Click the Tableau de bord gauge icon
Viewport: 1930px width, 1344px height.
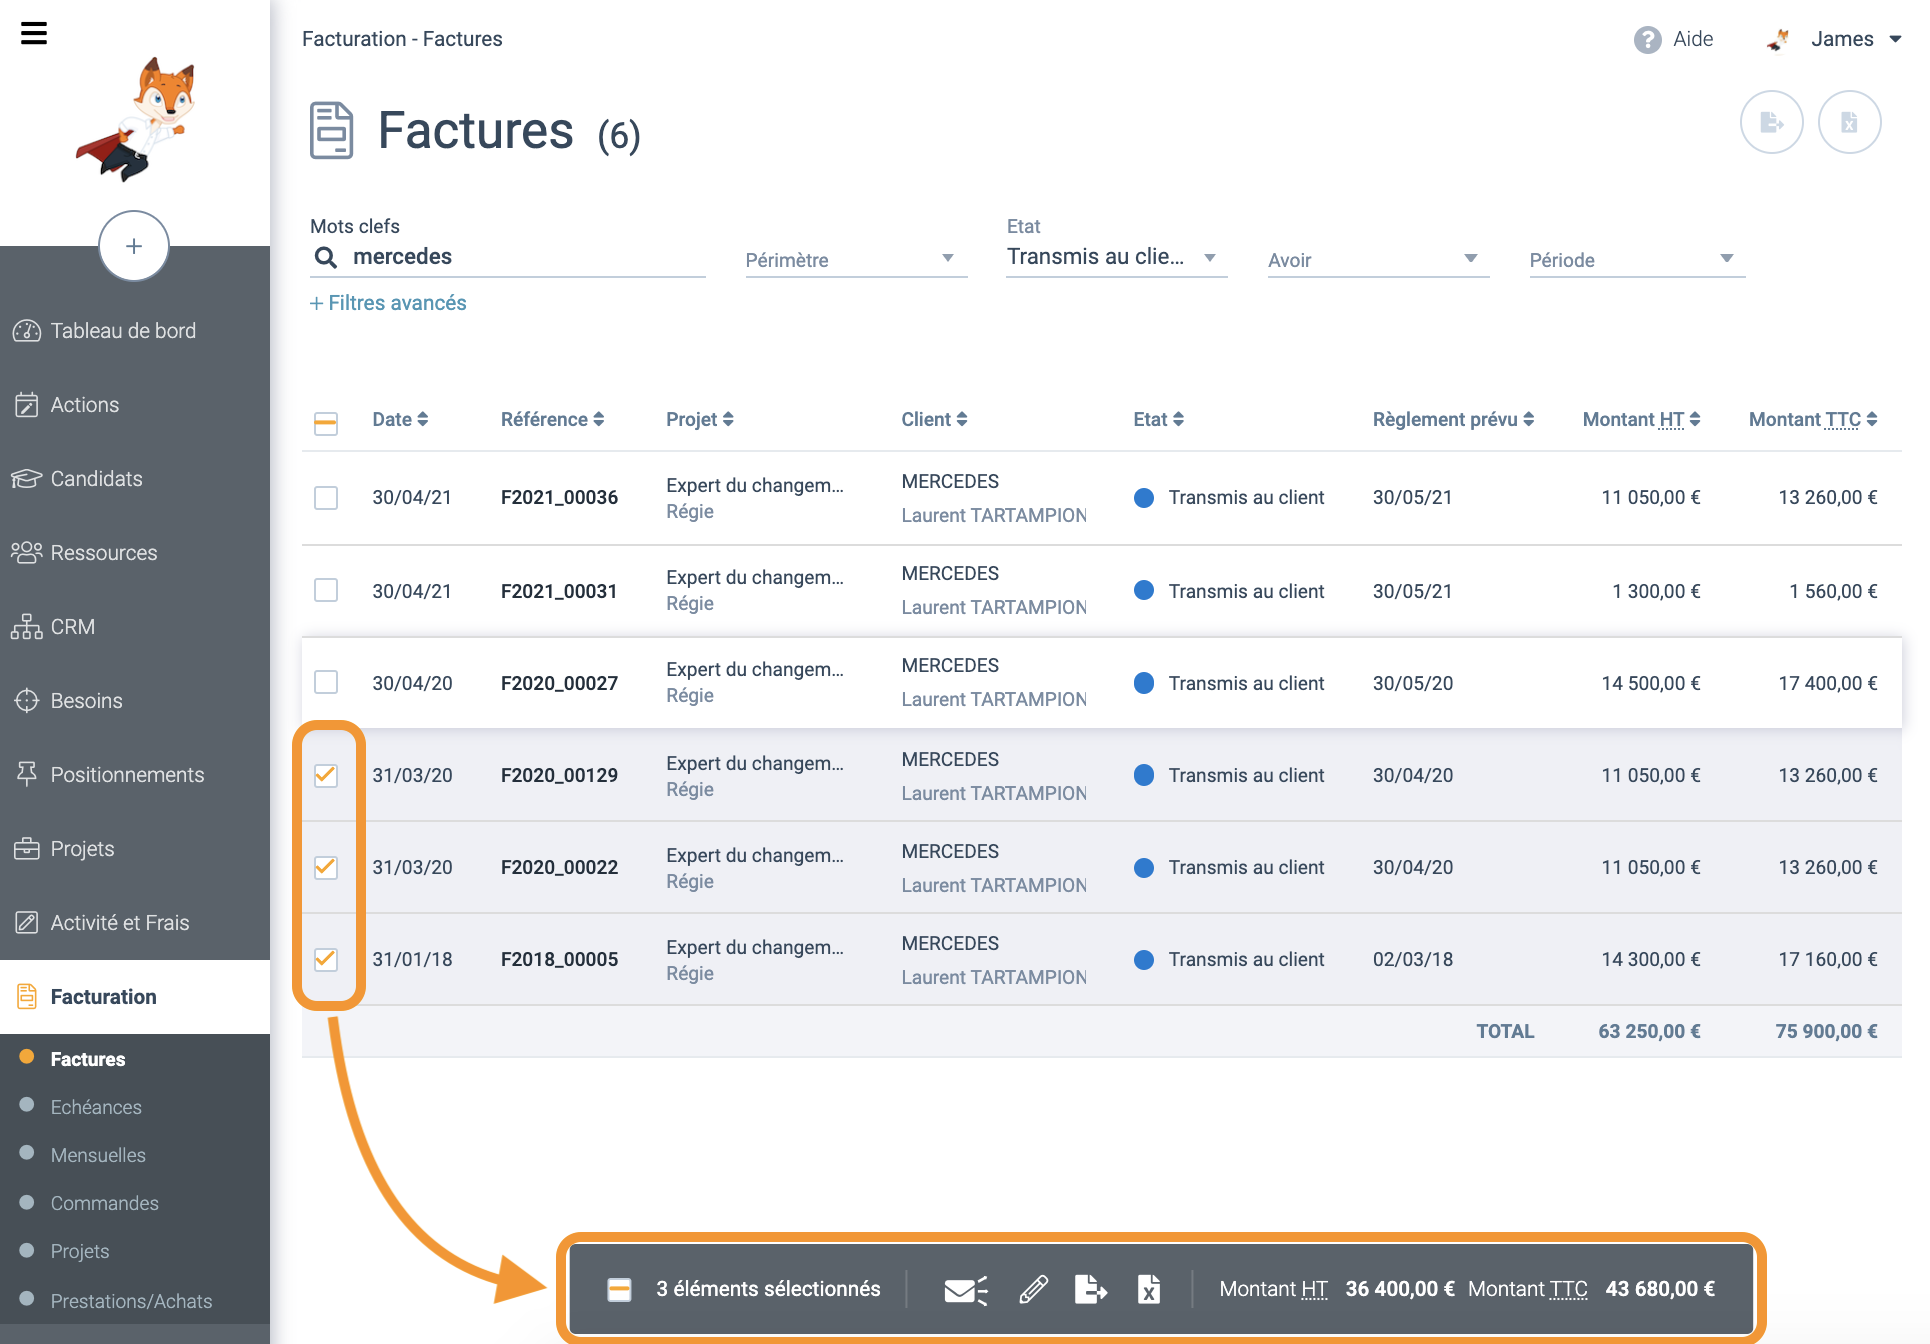point(26,331)
